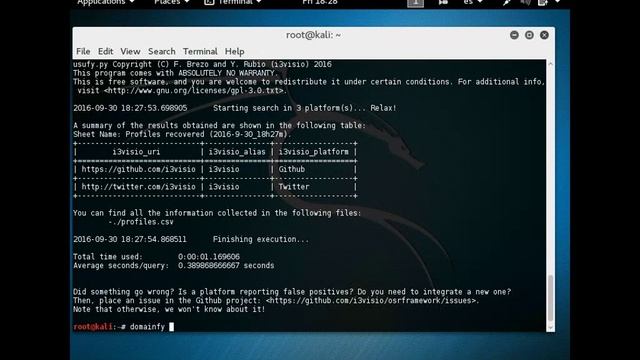This screenshot has width=640, height=360.
Task: Click the terminal scrollbar thumb
Action: pyautogui.click(x=551, y=298)
